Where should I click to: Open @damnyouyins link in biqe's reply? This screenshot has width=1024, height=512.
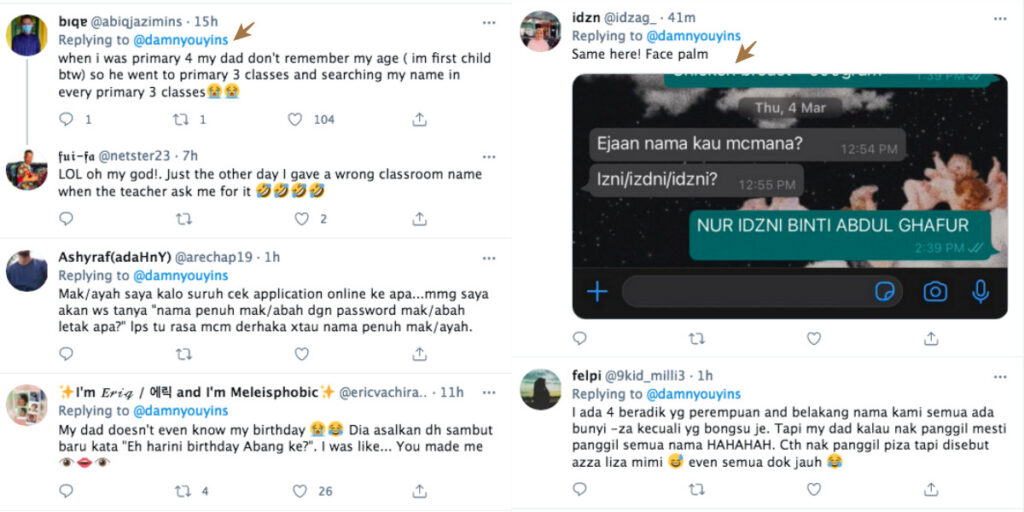[180, 40]
